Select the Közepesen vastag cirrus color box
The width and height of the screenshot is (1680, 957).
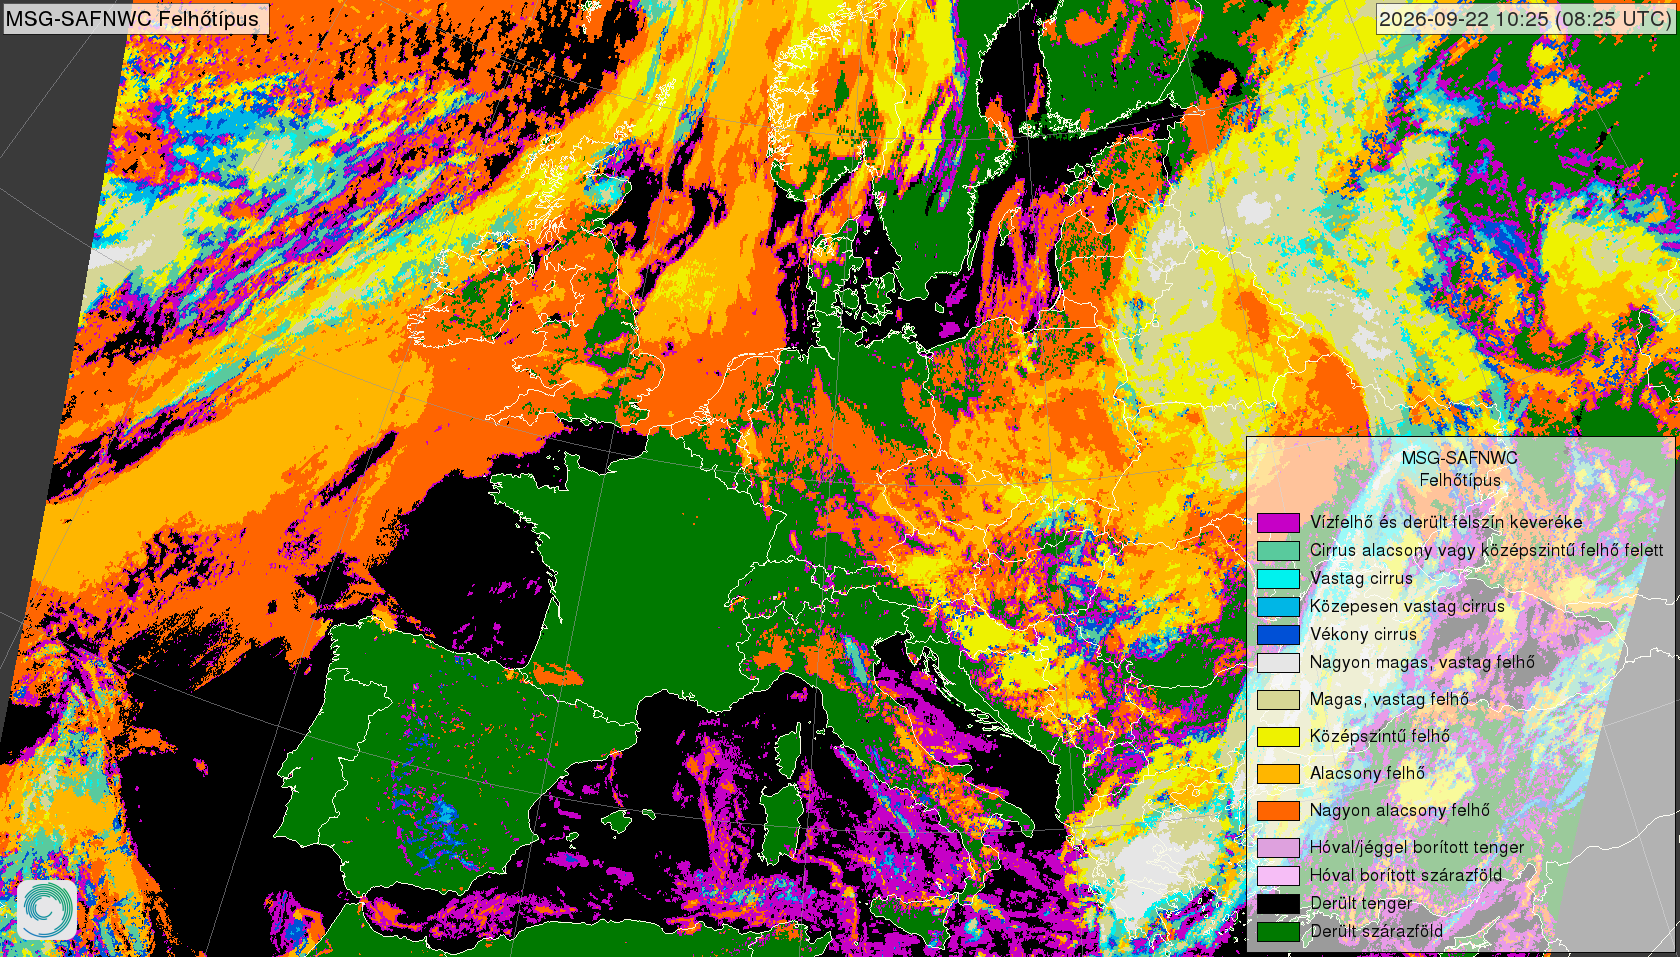(x=1278, y=606)
